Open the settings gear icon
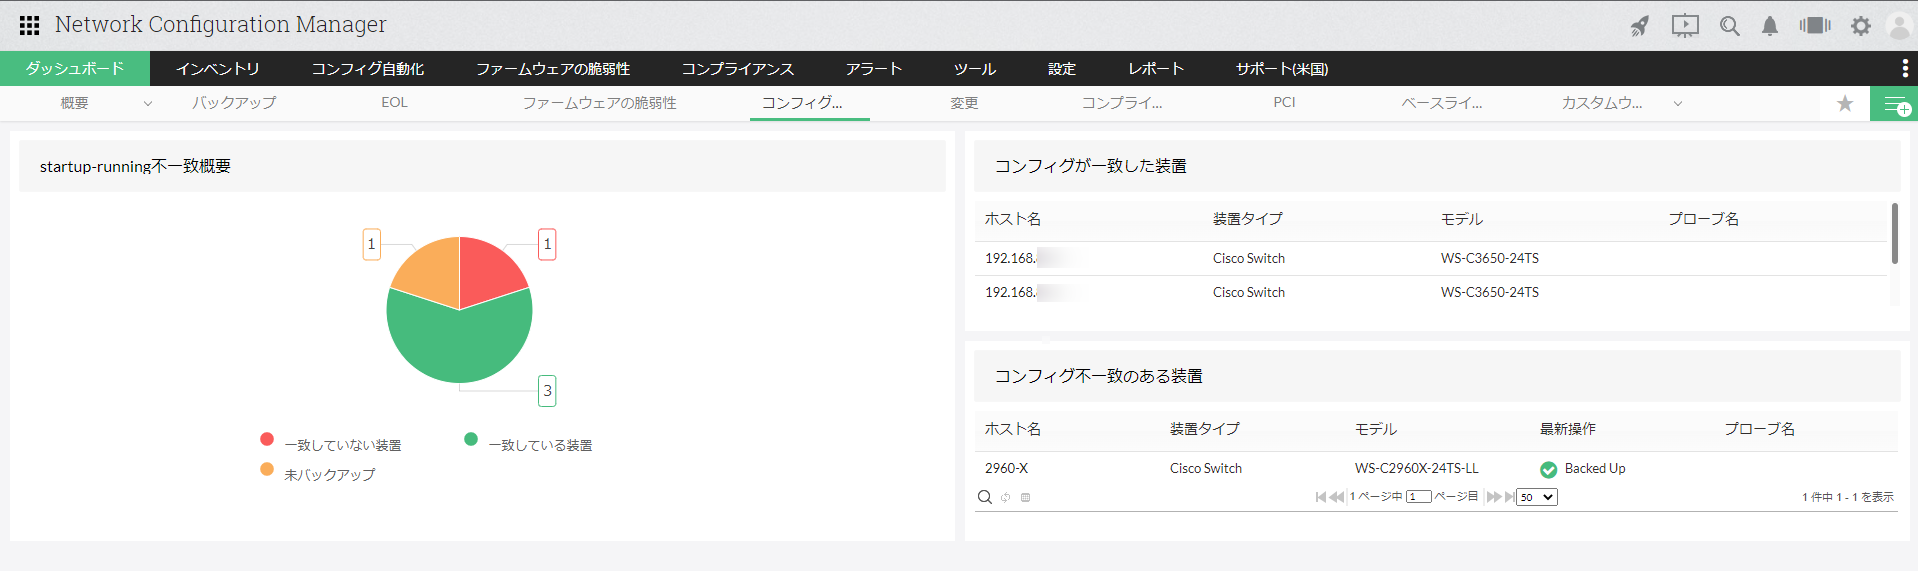Image resolution: width=1918 pixels, height=571 pixels. pos(1860,26)
